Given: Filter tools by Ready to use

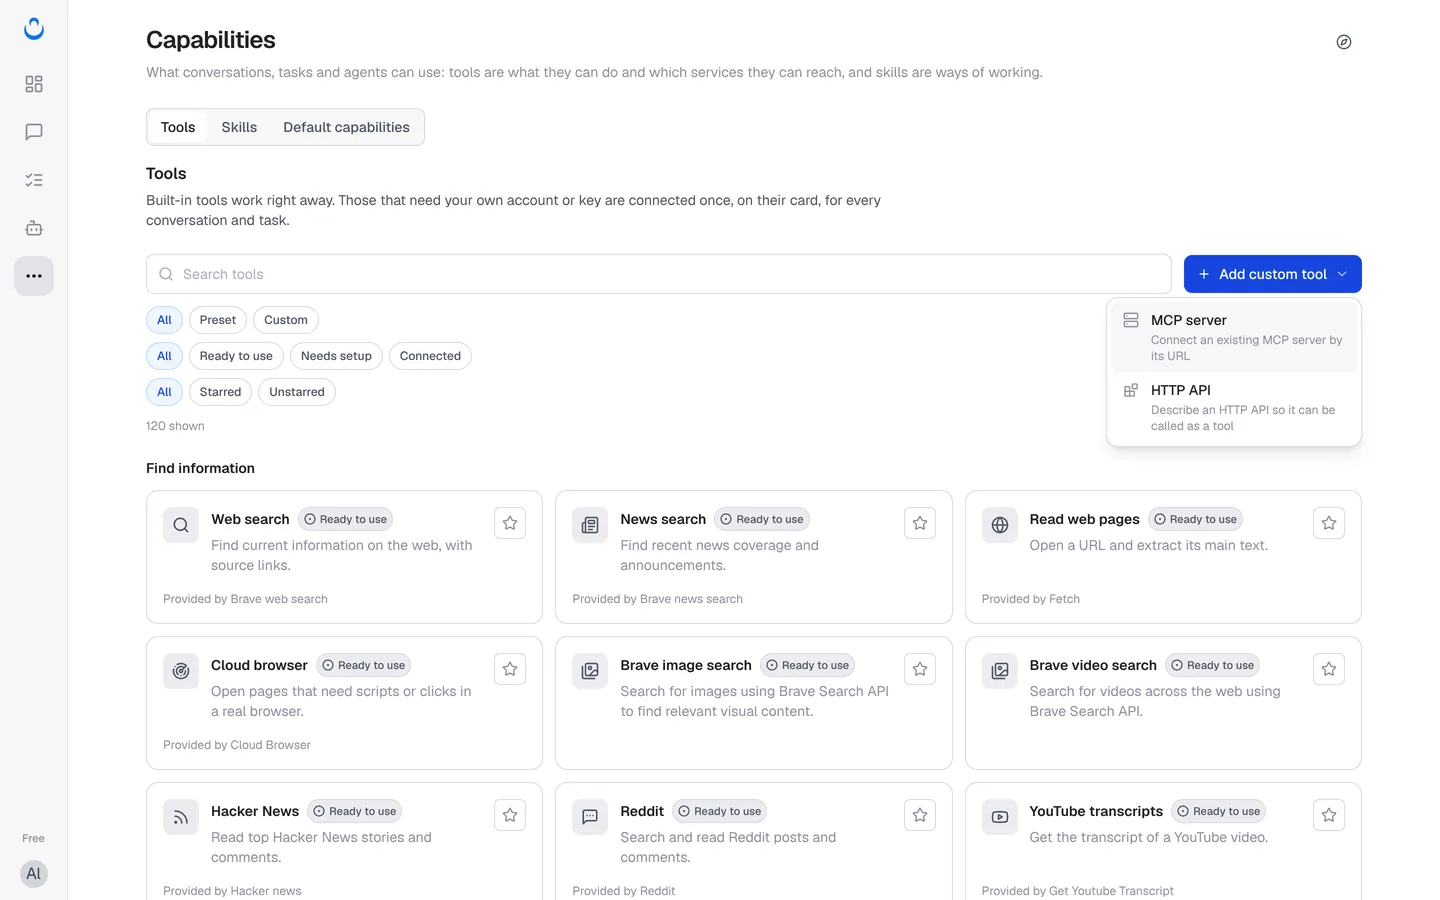Looking at the screenshot, I should (236, 356).
